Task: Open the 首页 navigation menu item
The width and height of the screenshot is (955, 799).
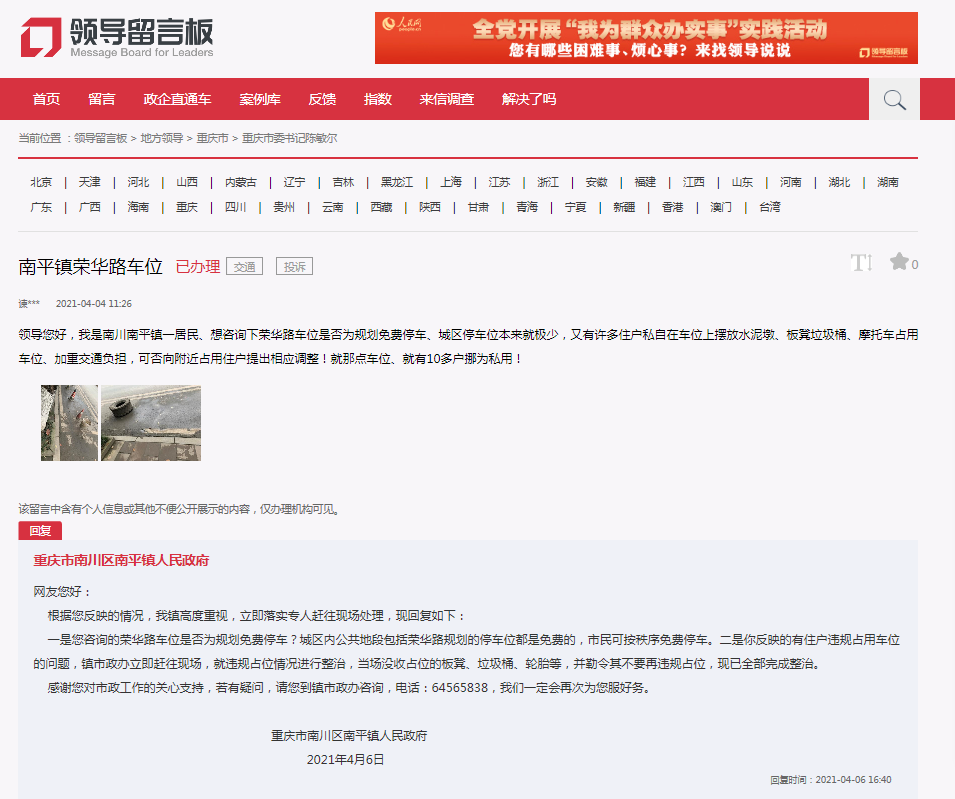Action: tap(46, 99)
